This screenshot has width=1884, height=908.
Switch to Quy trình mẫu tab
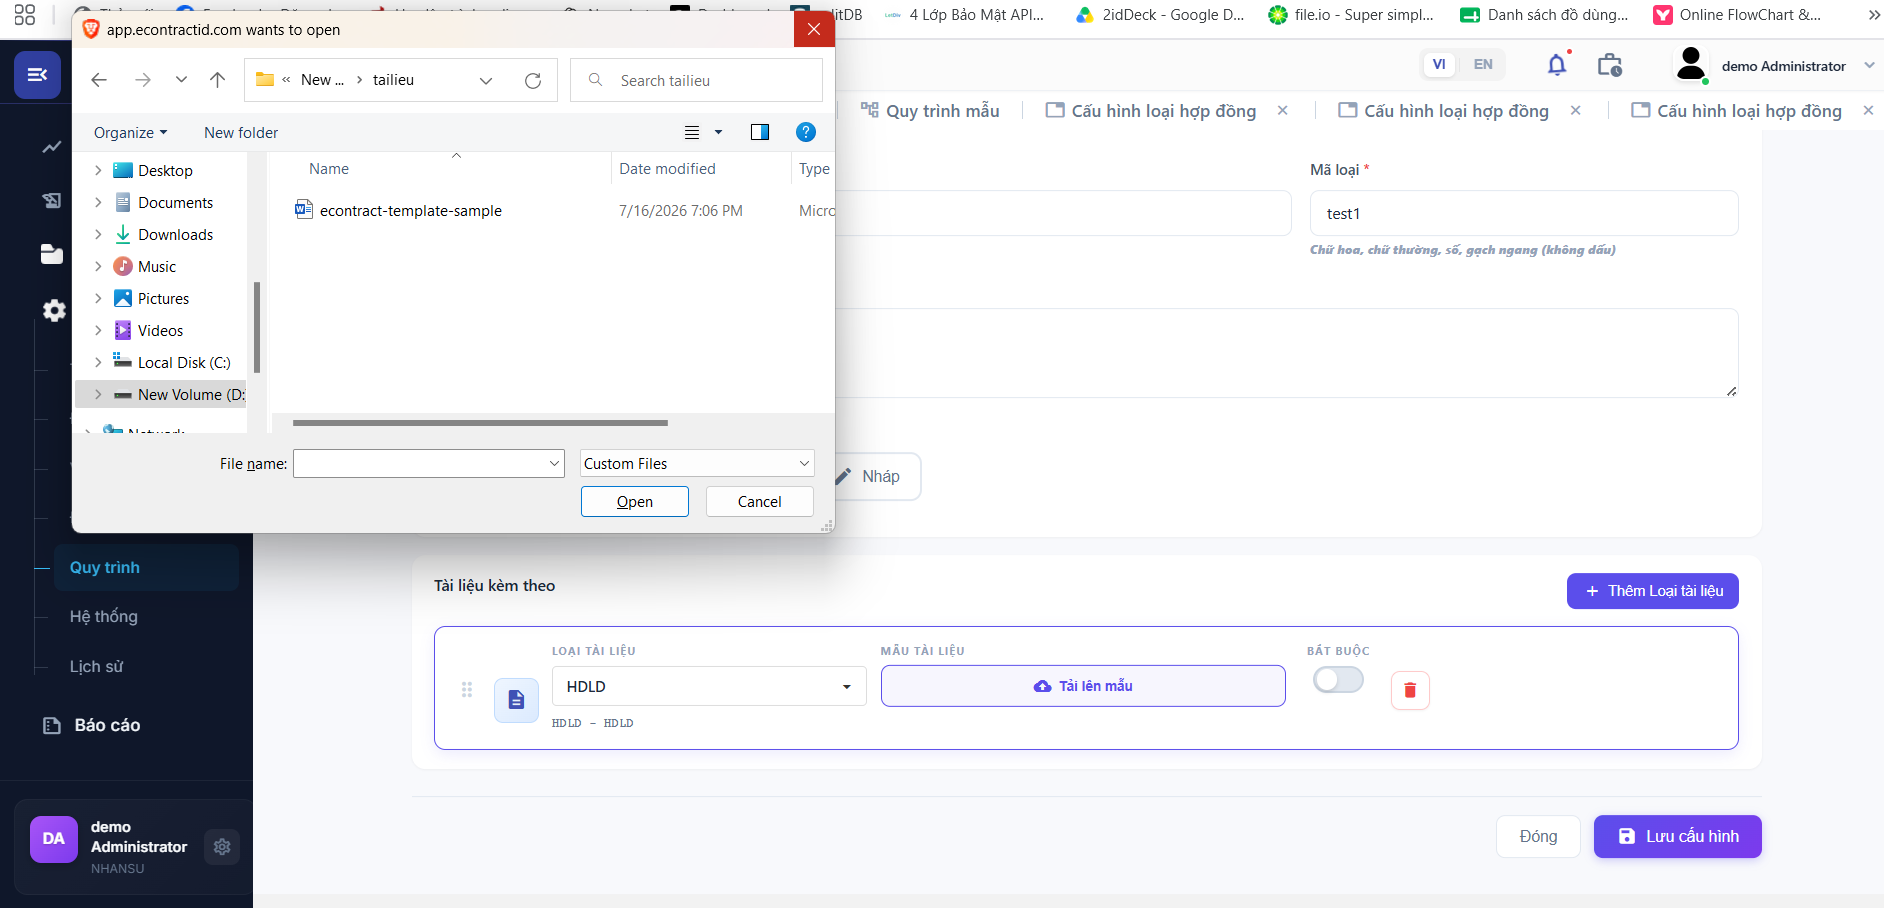930,111
